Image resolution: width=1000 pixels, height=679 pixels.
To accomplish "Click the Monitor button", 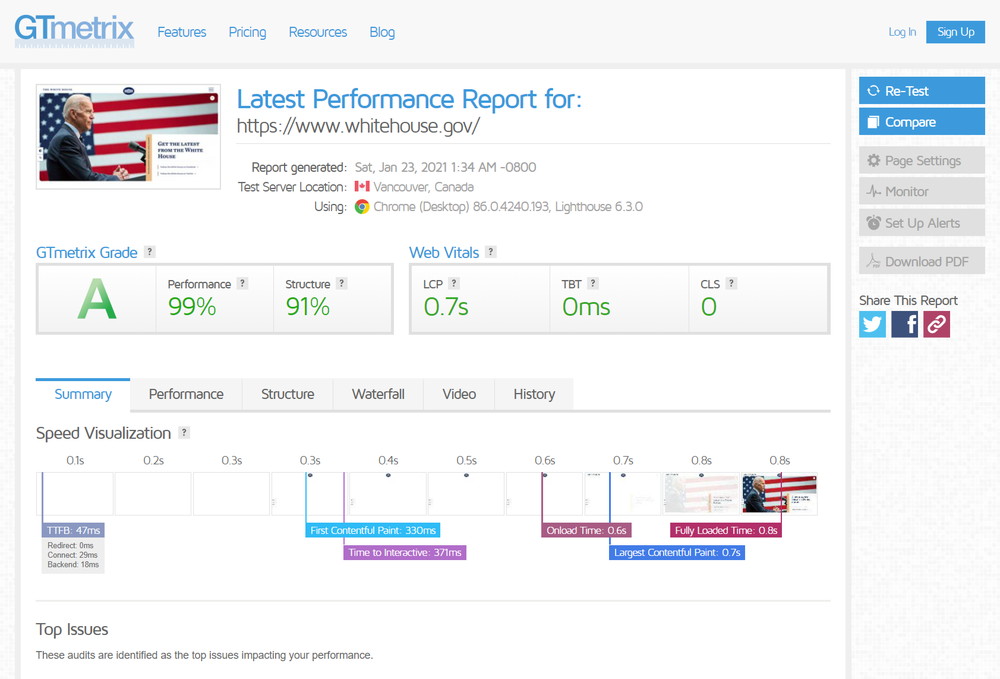I will (x=922, y=191).
